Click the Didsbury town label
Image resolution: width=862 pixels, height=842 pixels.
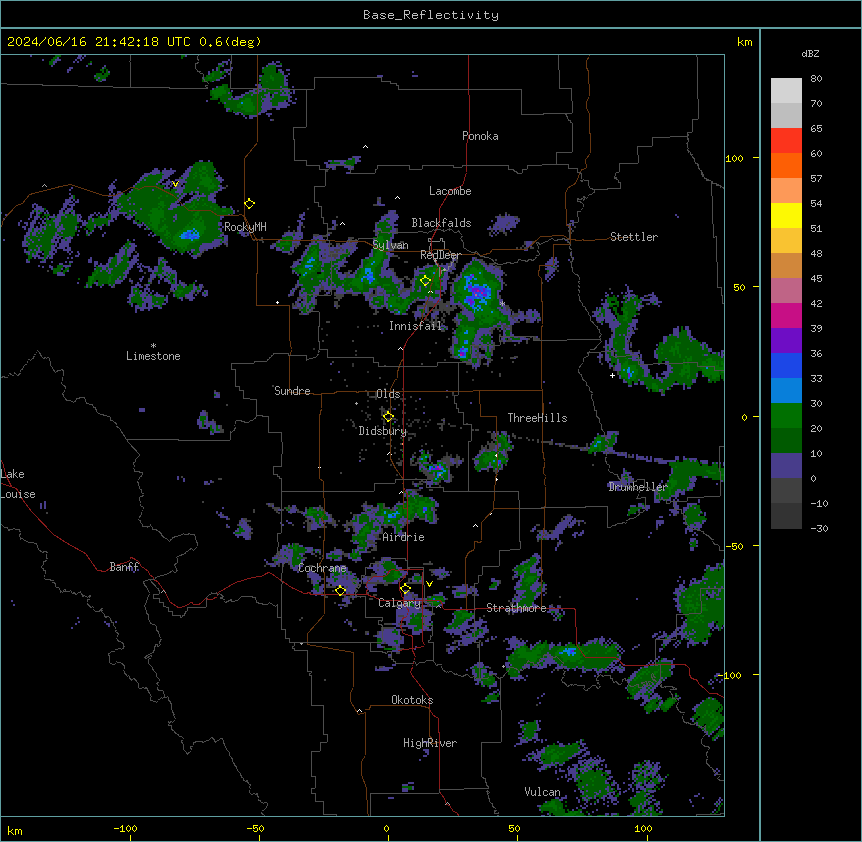(383, 431)
